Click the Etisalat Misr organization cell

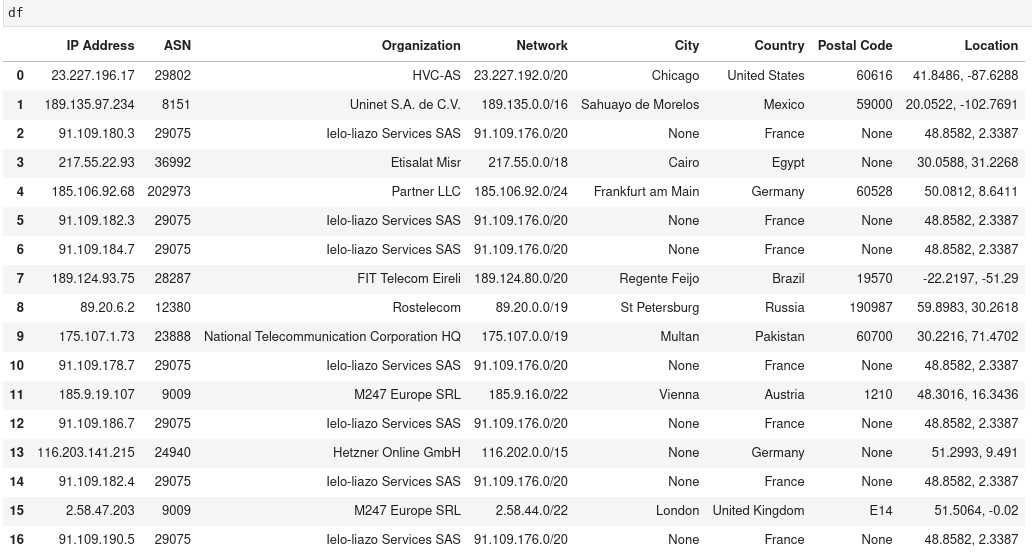tap(426, 162)
